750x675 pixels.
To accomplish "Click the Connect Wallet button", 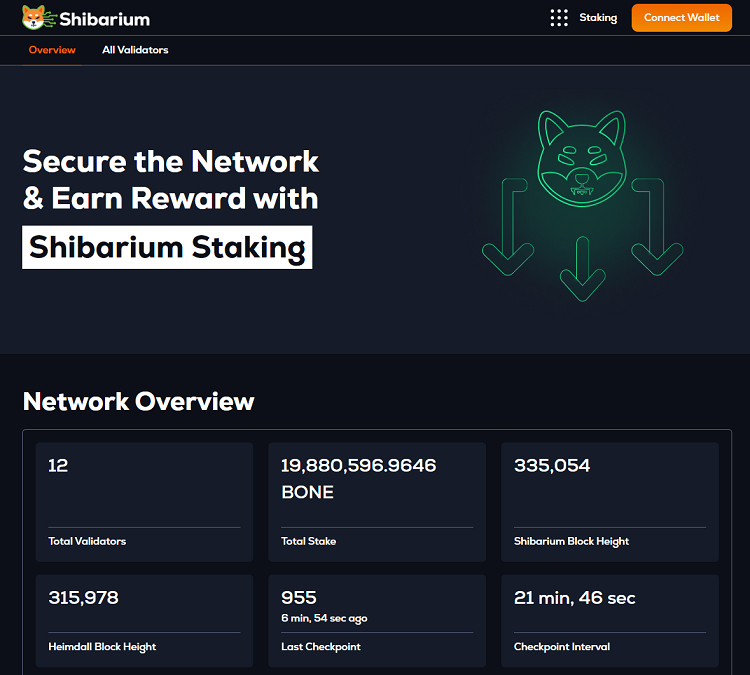I will [x=682, y=18].
